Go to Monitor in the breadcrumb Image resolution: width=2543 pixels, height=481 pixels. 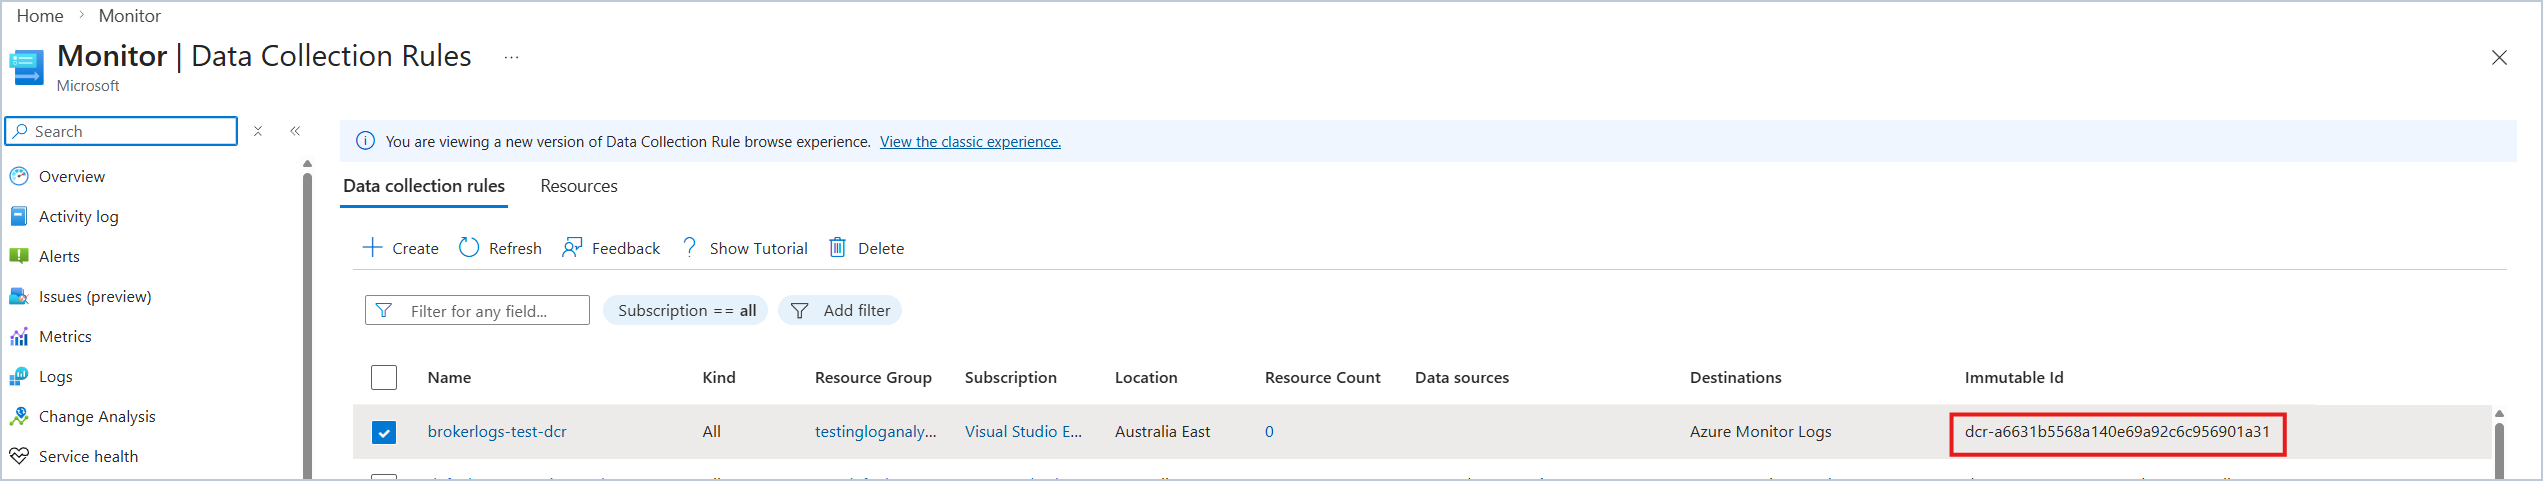130,16
